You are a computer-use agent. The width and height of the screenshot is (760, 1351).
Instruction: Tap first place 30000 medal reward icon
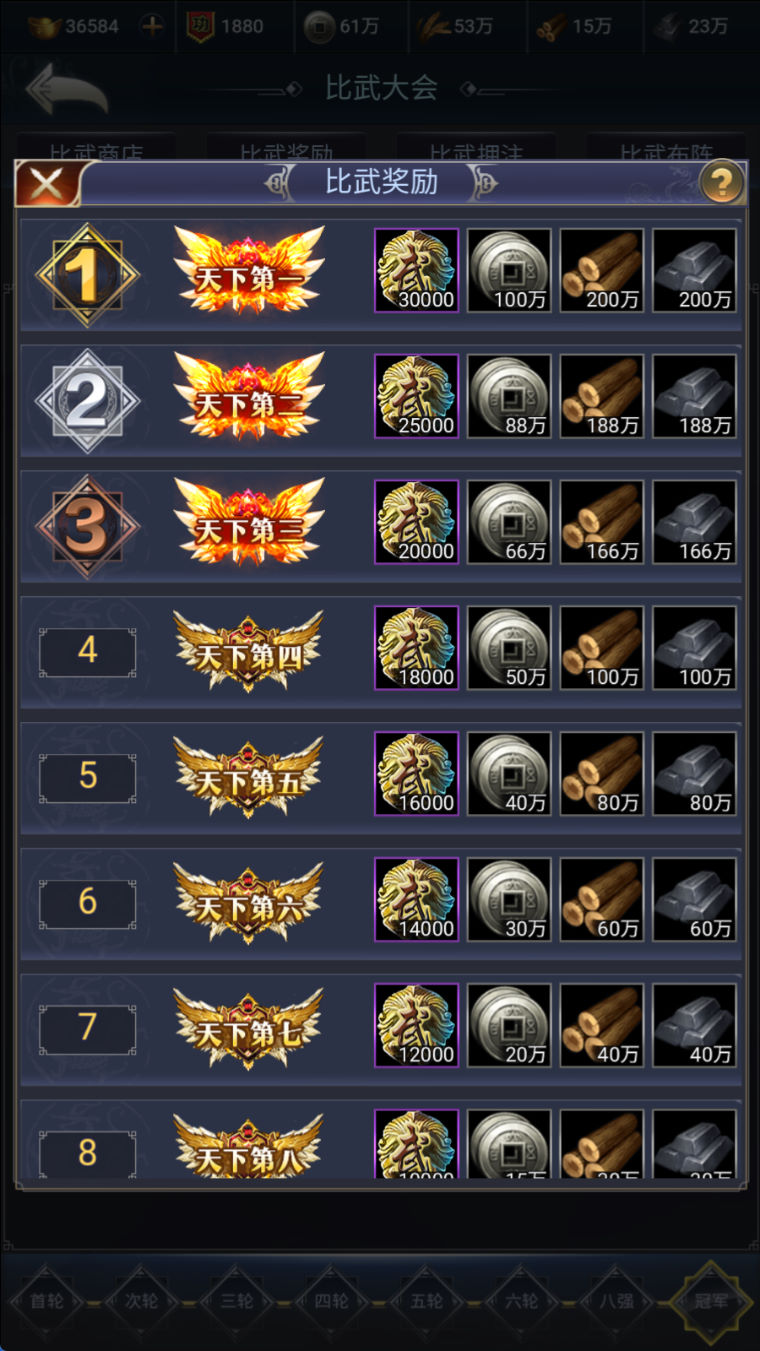(416, 271)
